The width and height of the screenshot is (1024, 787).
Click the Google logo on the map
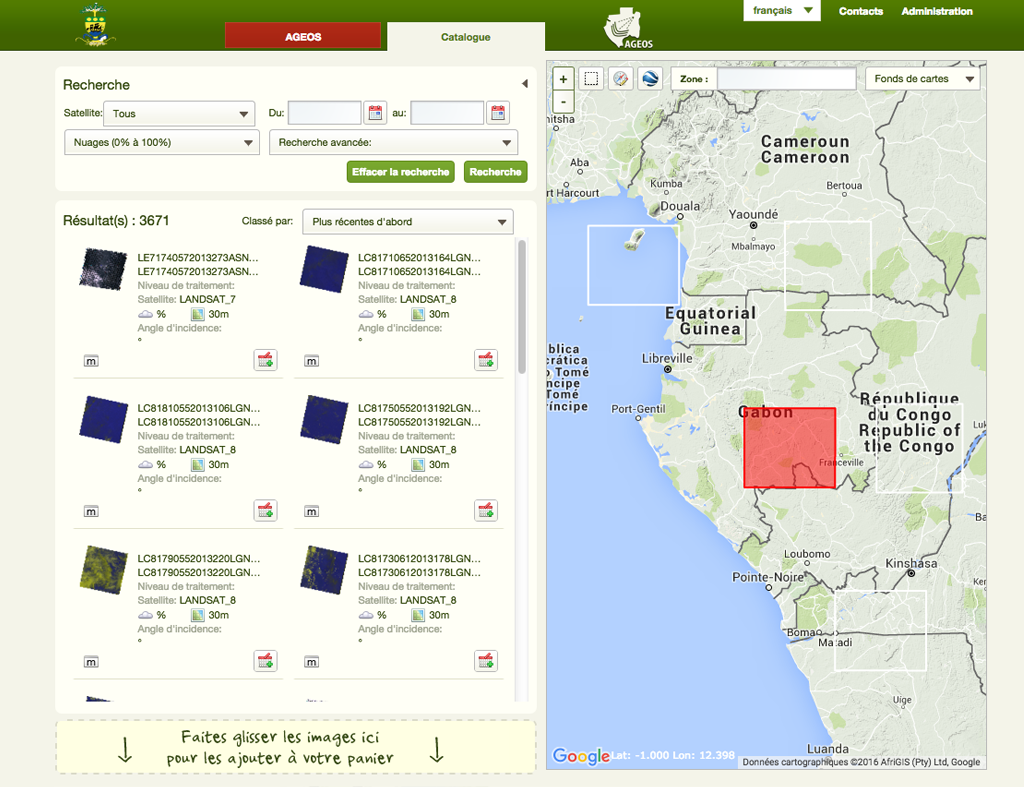pyautogui.click(x=581, y=756)
